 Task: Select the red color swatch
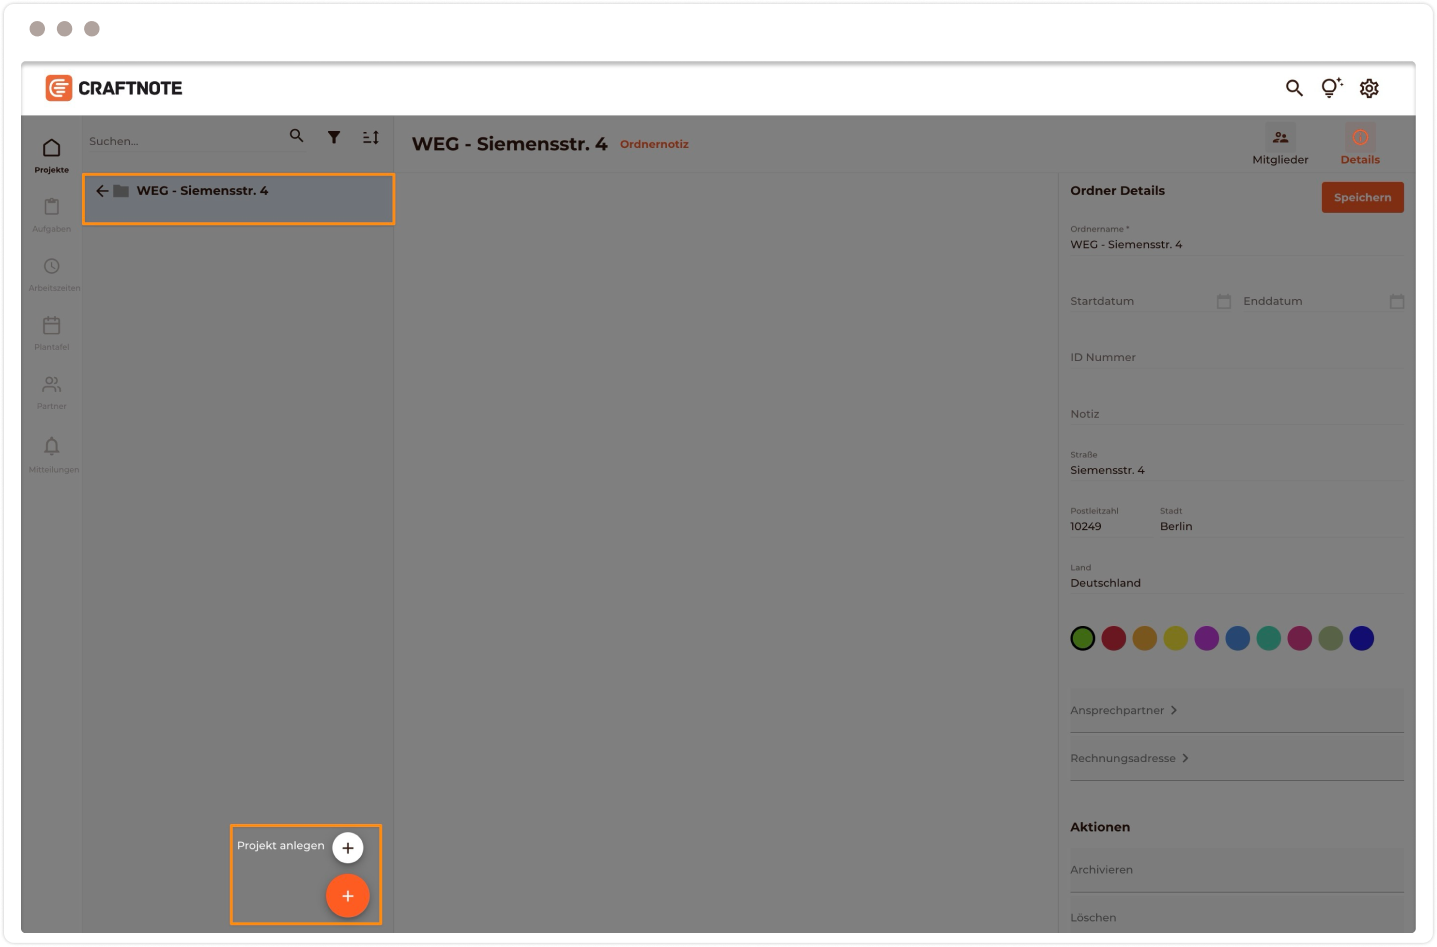click(1114, 638)
